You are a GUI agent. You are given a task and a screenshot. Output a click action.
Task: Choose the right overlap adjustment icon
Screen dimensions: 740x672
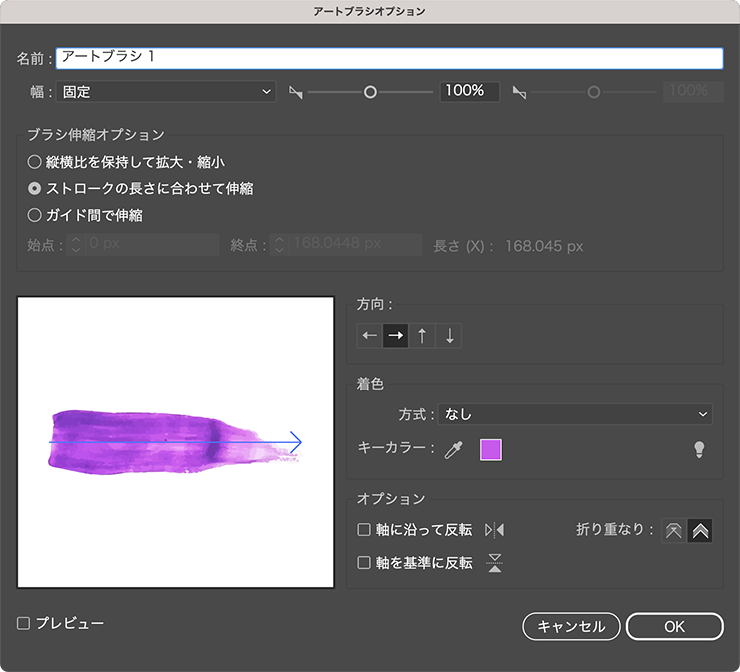point(700,531)
